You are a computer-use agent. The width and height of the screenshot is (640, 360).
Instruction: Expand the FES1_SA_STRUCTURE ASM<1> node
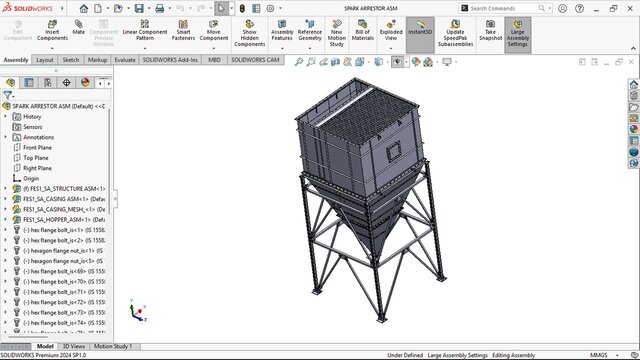[5, 189]
